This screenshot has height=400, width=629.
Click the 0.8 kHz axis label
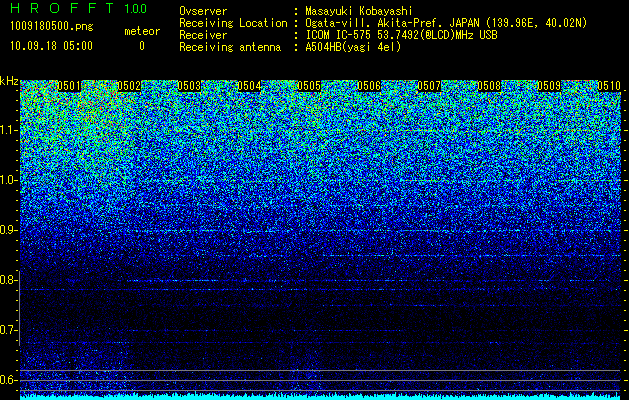(x=7, y=280)
